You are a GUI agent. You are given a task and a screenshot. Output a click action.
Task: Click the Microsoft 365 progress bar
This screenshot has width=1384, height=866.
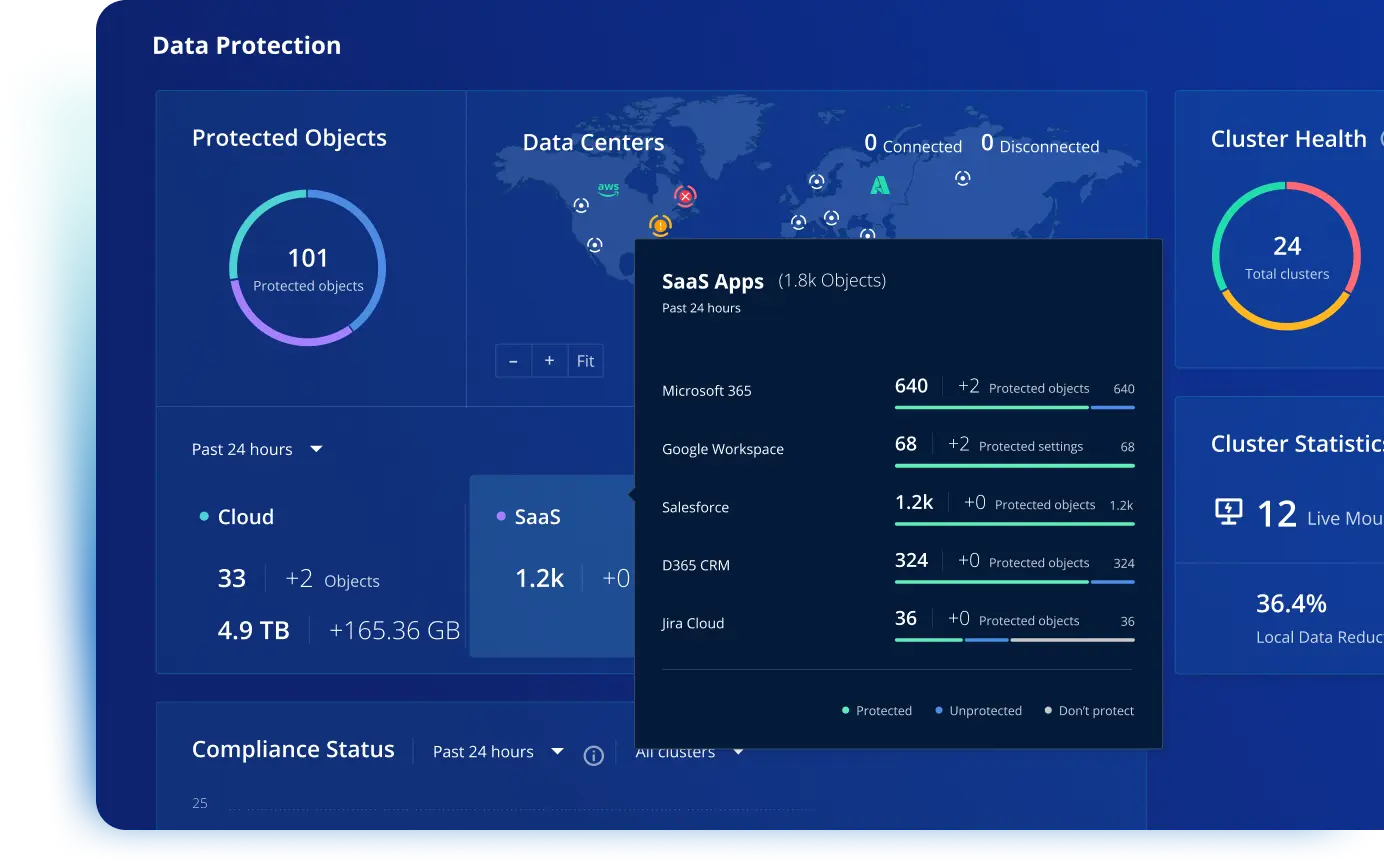(1014, 407)
